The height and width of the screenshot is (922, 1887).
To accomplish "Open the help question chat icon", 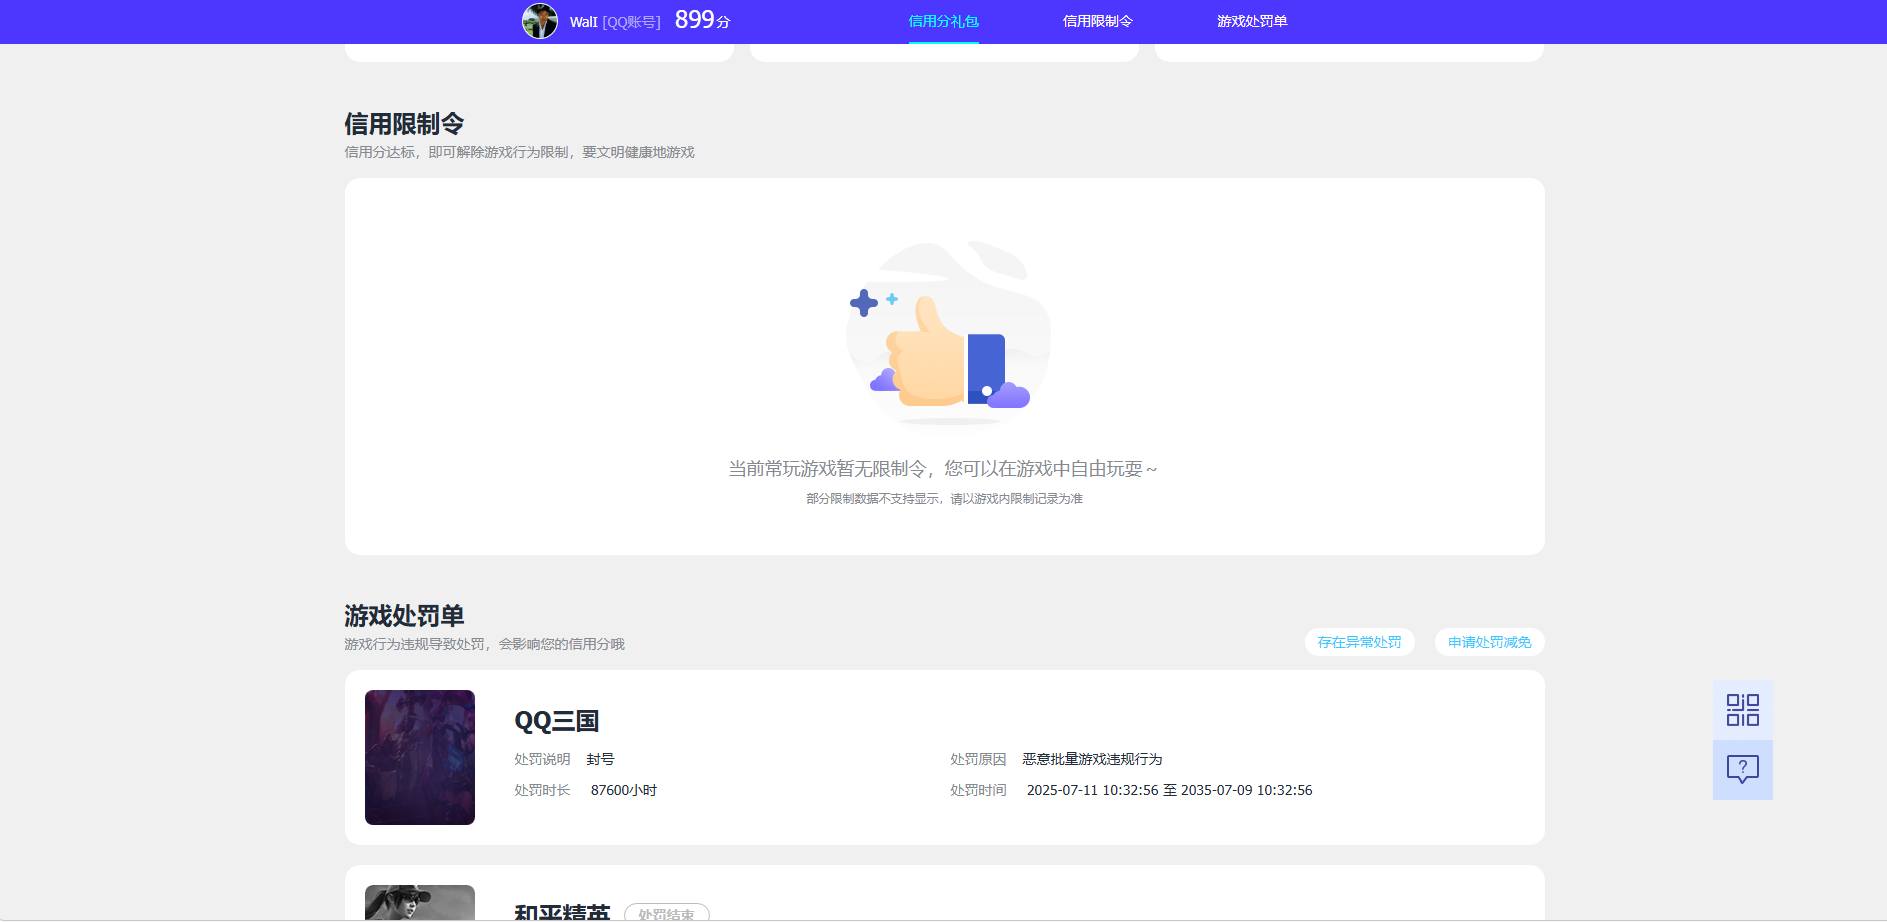I will coord(1742,770).
